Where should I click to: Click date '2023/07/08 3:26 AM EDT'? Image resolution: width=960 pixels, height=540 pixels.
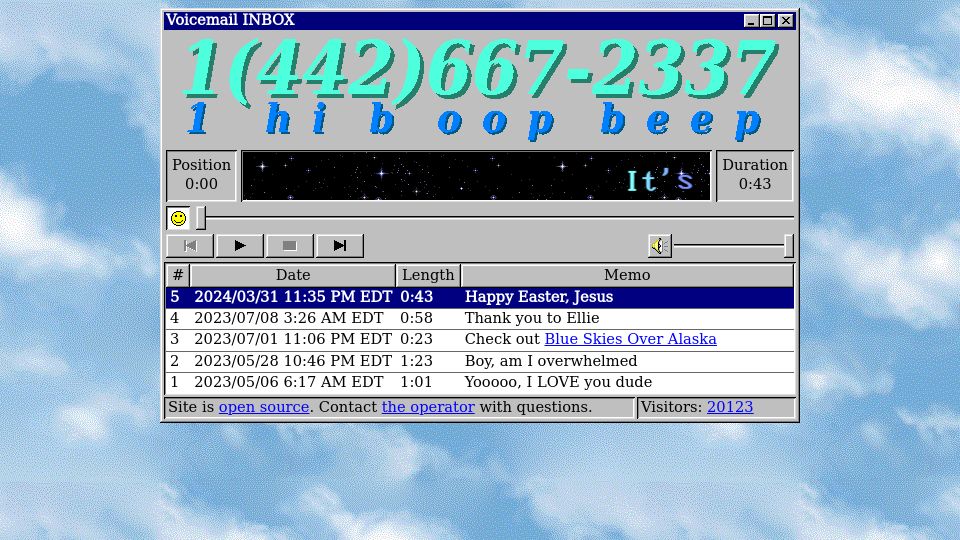pyautogui.click(x=288, y=318)
